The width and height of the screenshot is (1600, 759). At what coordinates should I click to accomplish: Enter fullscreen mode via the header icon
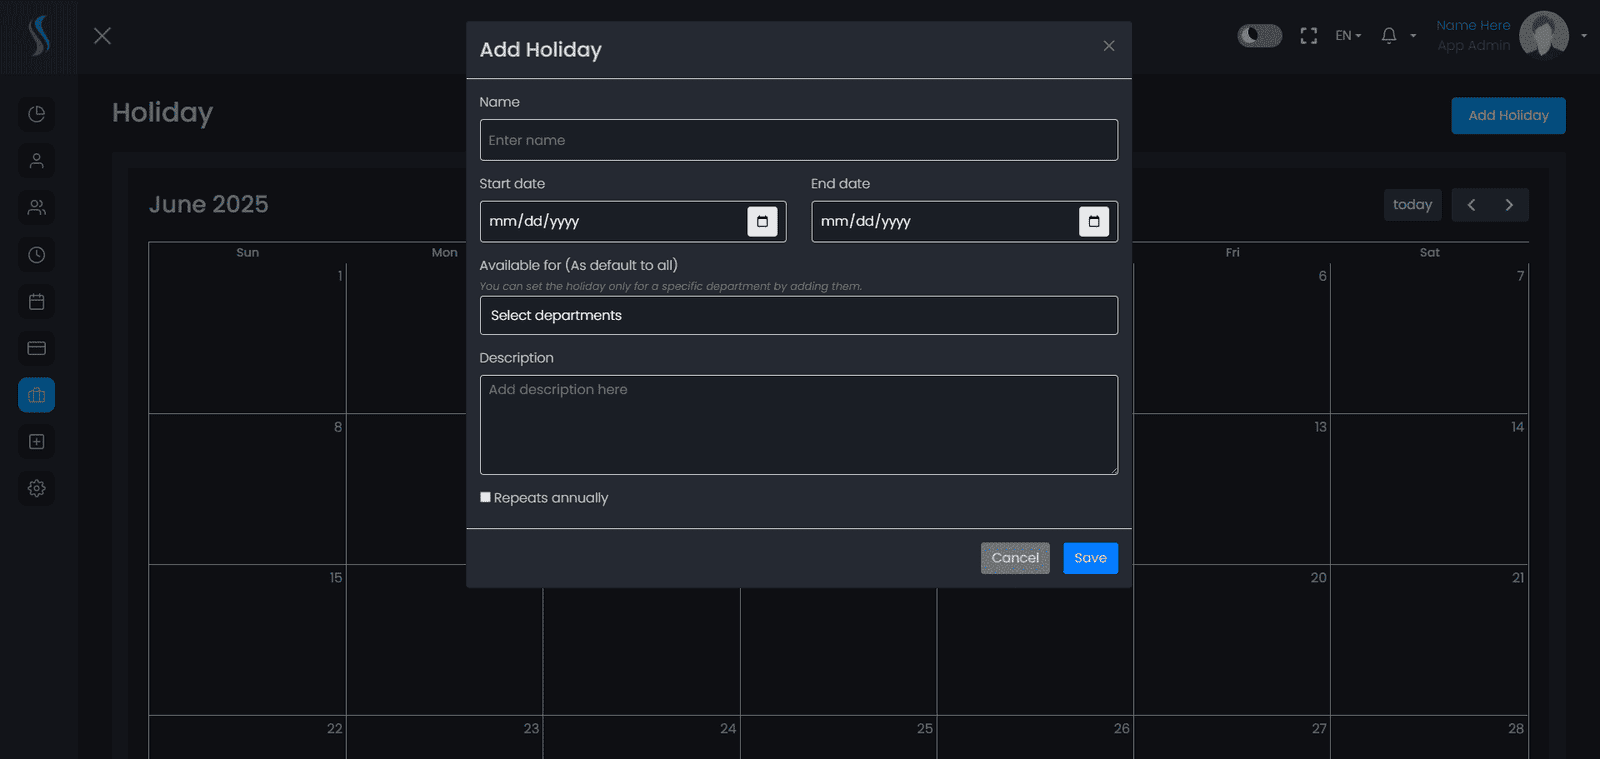coord(1308,36)
